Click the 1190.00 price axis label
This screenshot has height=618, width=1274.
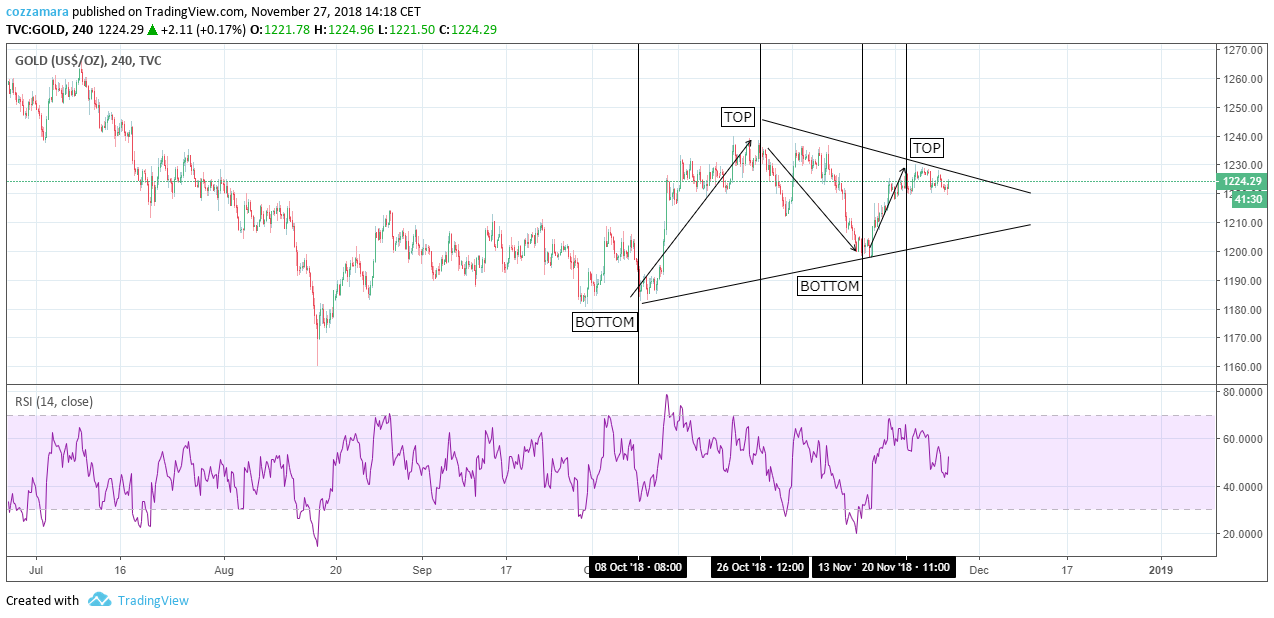click(1244, 281)
